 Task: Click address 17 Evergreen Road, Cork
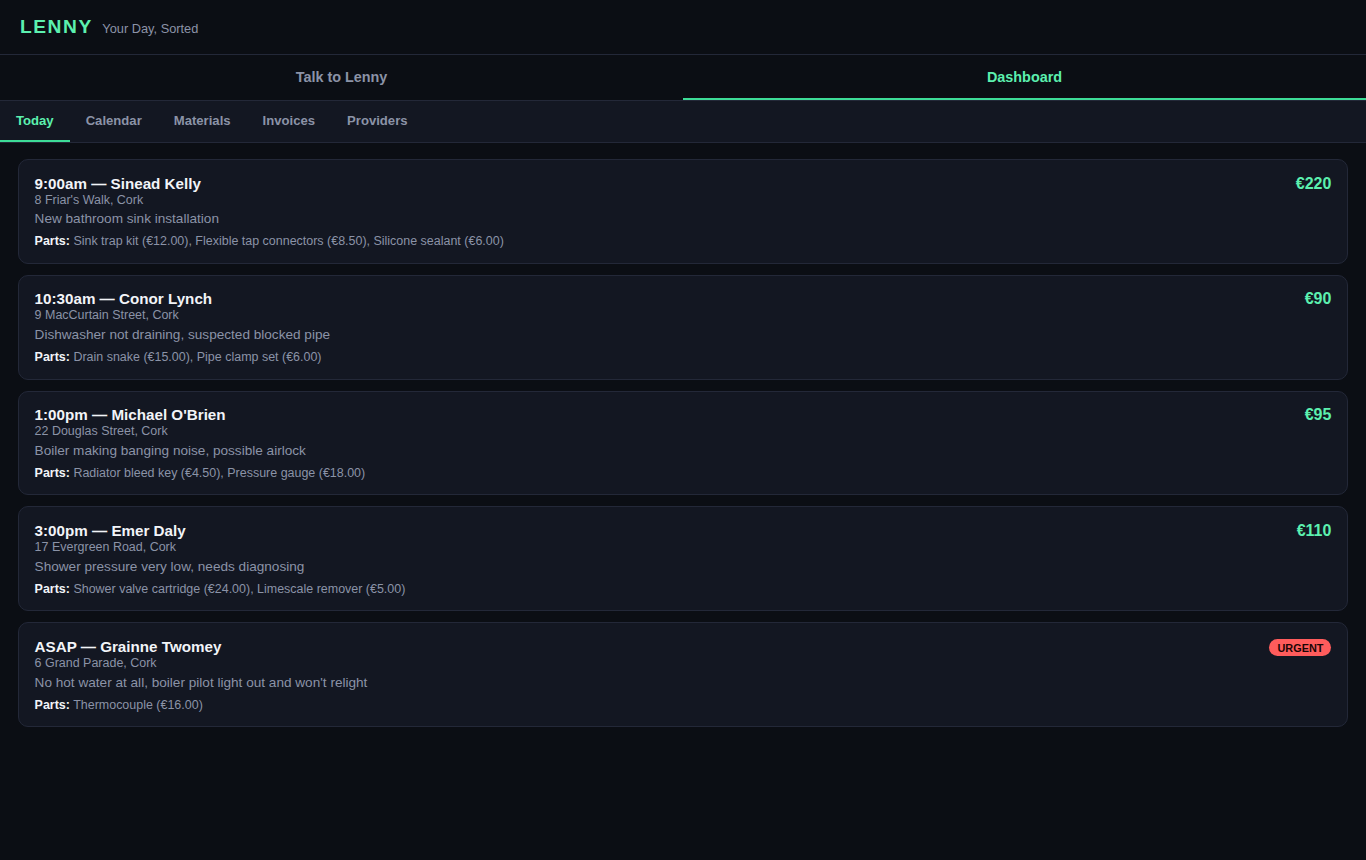[105, 547]
